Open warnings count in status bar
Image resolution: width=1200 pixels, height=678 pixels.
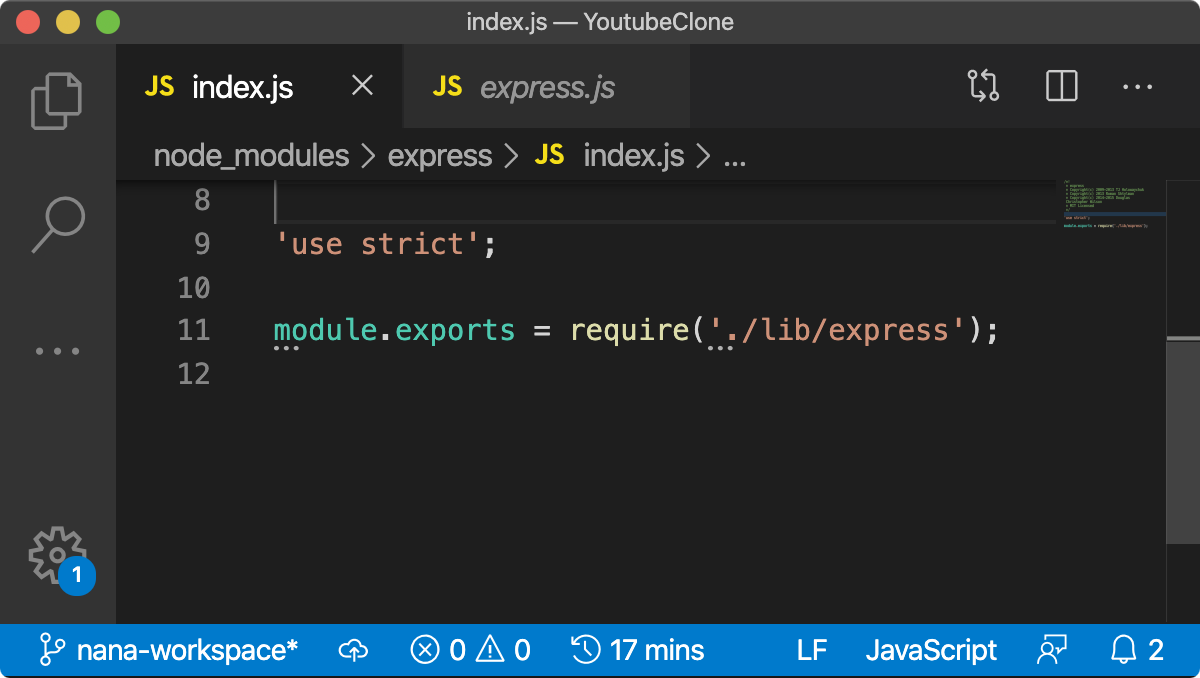503,651
